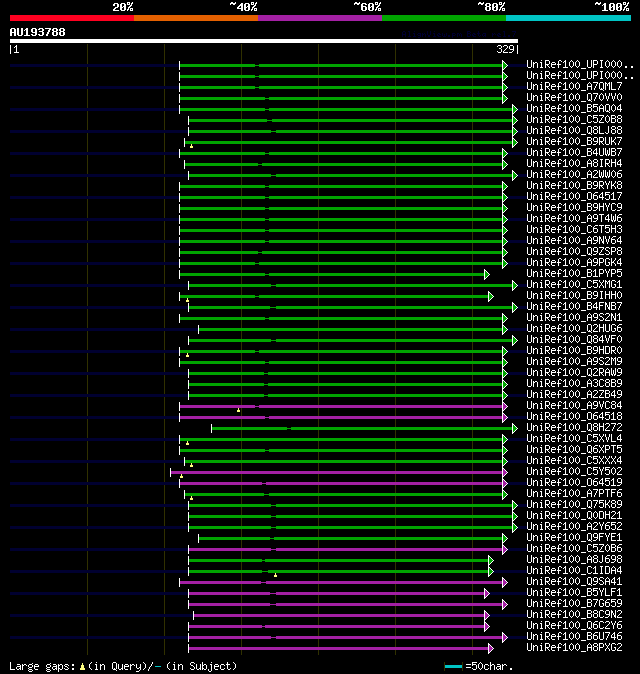Open hit UniRef100_C5Z0B8

pos(574,119)
